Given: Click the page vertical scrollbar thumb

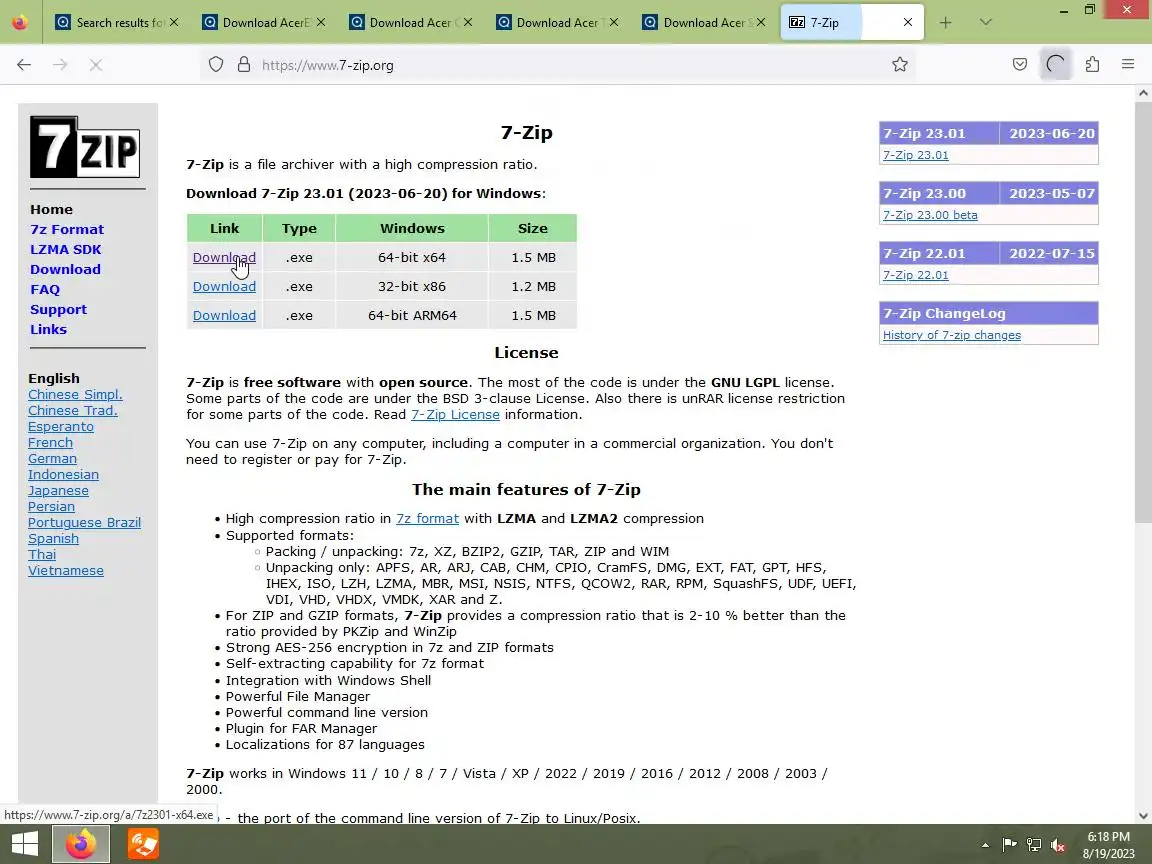Looking at the screenshot, I should pos(1142,312).
